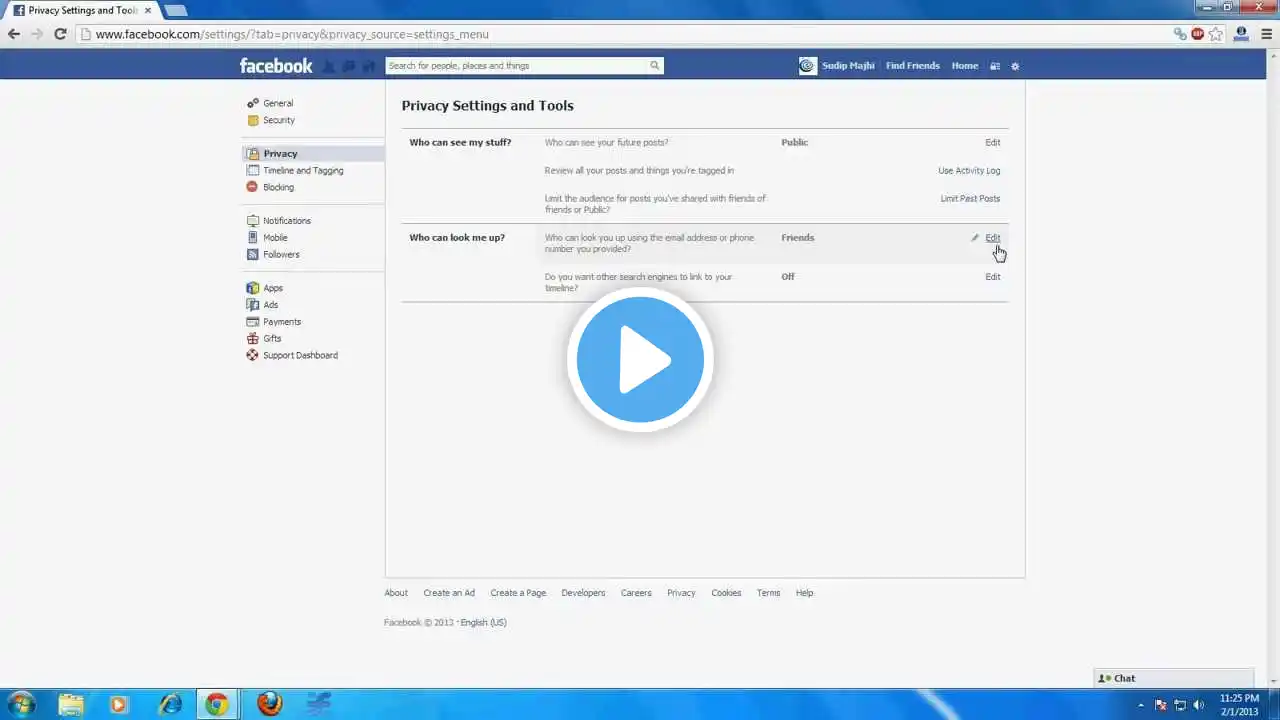The height and width of the screenshot is (720, 1280).
Task: Open Internet Explorer from taskbar
Action: point(170,704)
